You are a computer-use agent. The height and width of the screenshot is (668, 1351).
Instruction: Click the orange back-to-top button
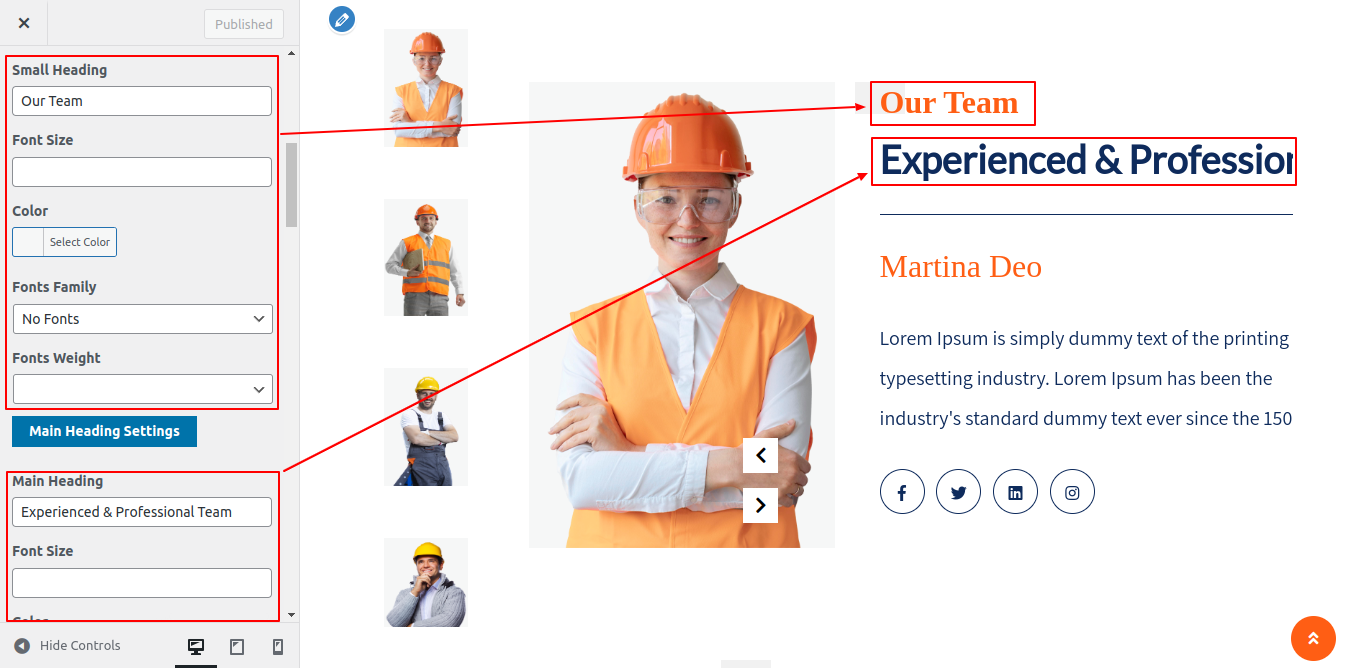click(1313, 638)
